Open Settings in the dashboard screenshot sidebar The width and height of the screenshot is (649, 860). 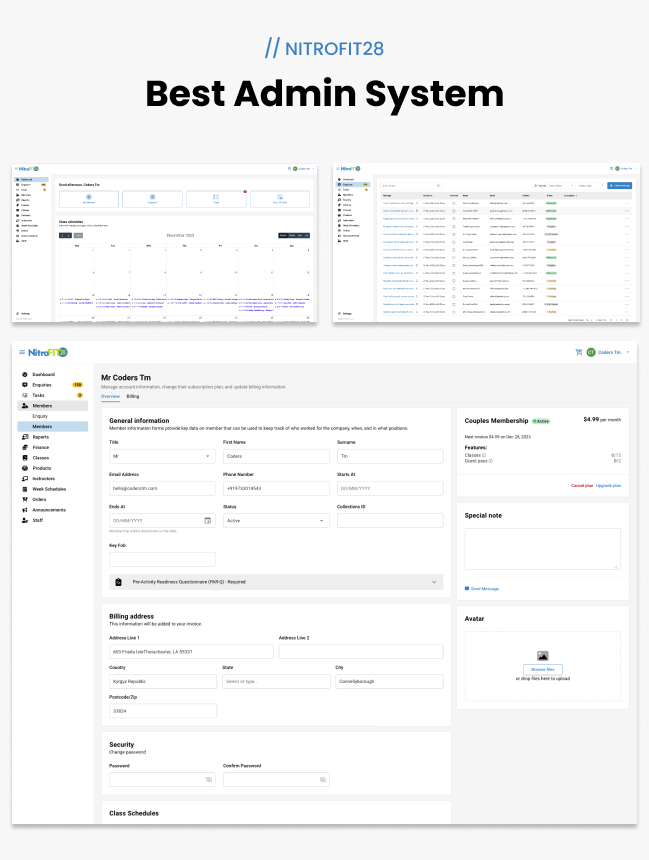click(x=25, y=314)
